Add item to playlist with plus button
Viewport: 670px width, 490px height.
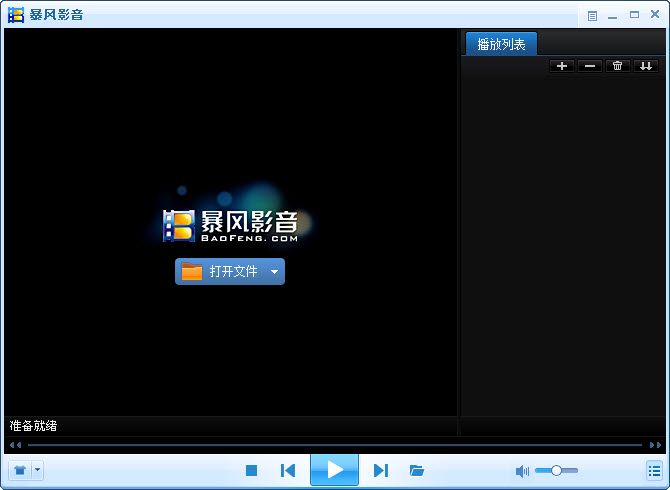point(562,66)
